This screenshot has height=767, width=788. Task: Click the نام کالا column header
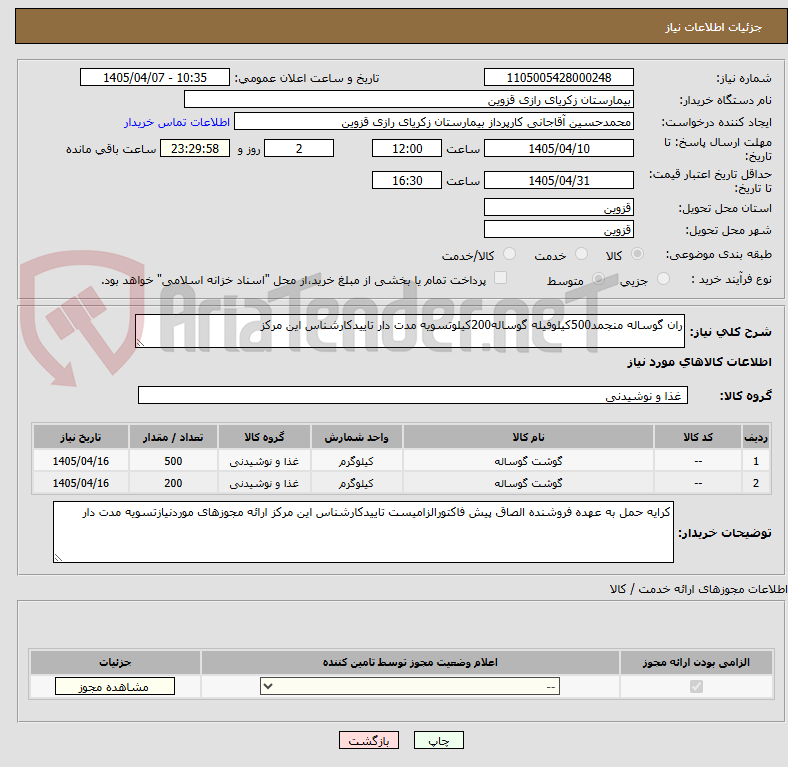528,437
